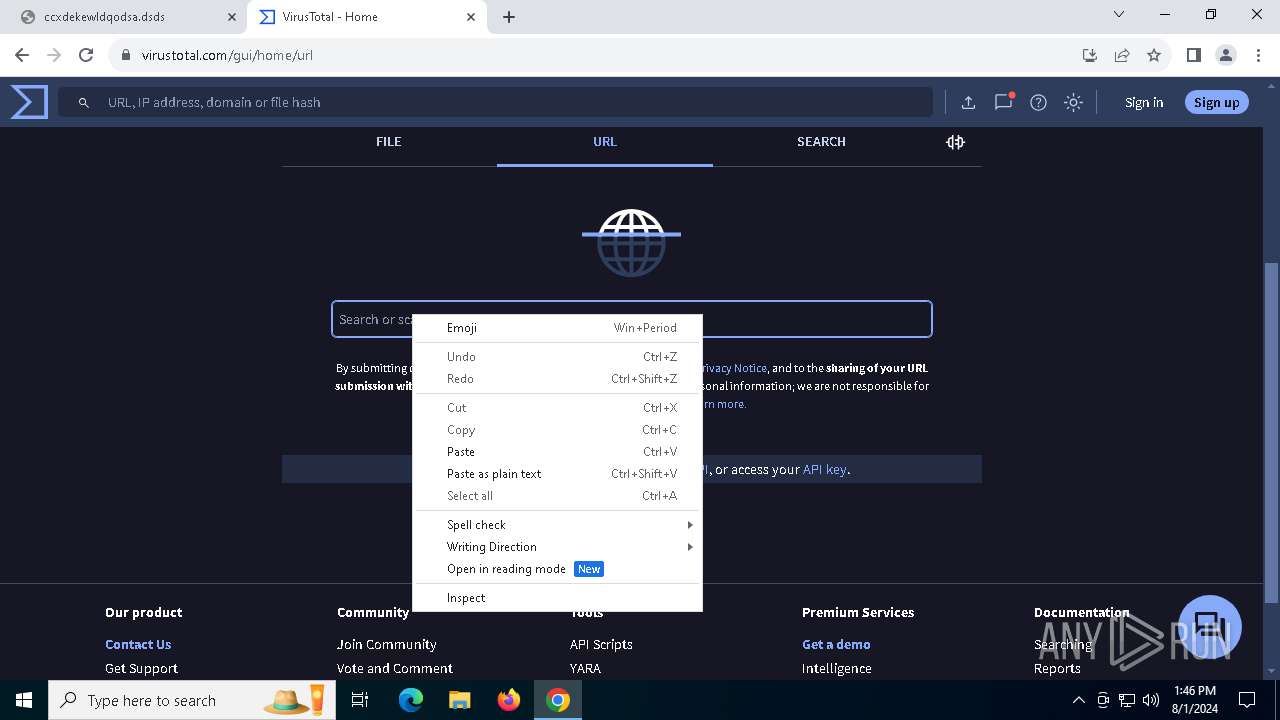
Task: Click the monitor icon beside SEARCH tab
Action: (x=955, y=142)
